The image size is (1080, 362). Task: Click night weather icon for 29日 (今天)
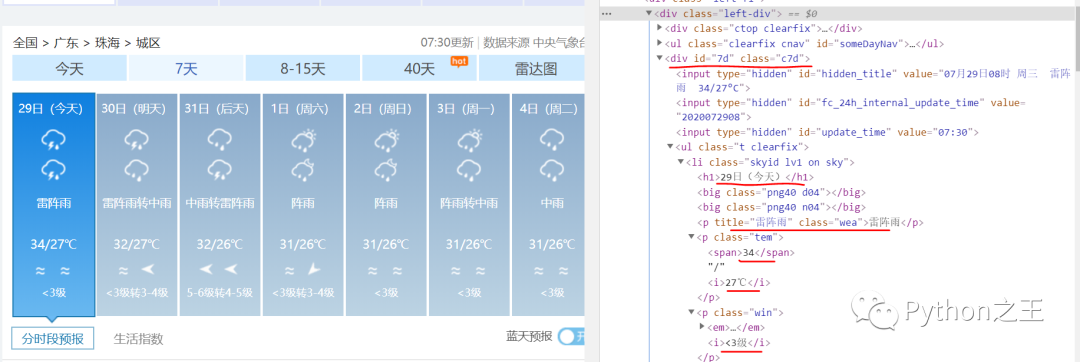(x=54, y=169)
